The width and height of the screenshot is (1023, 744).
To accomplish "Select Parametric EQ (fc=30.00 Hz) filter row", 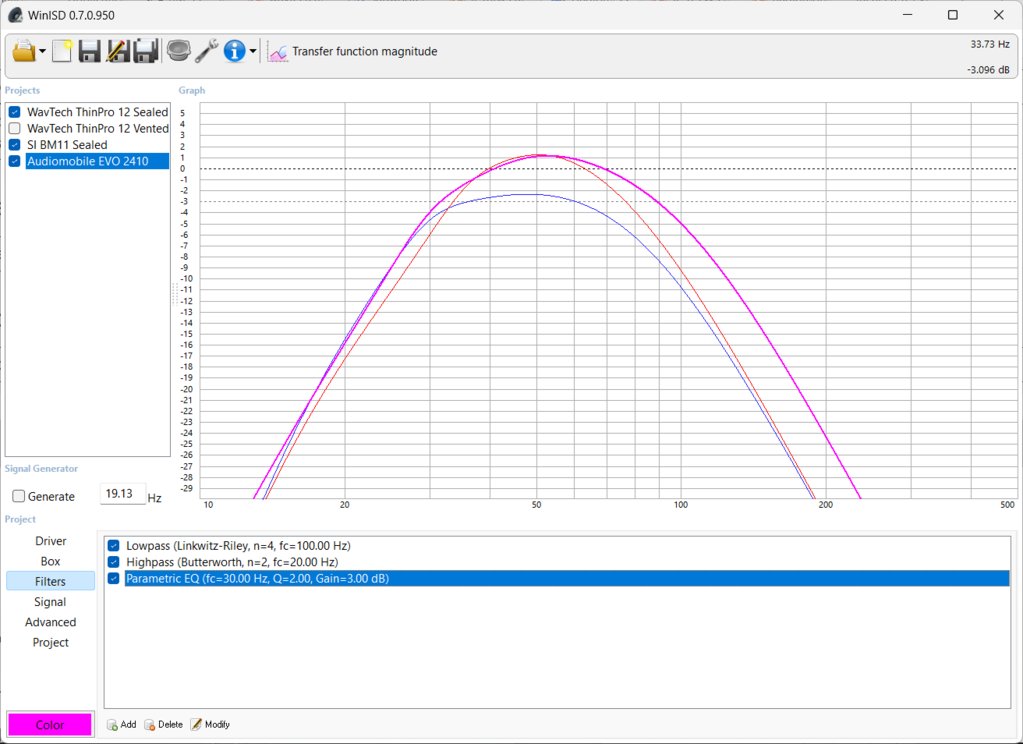I will click(567, 578).
